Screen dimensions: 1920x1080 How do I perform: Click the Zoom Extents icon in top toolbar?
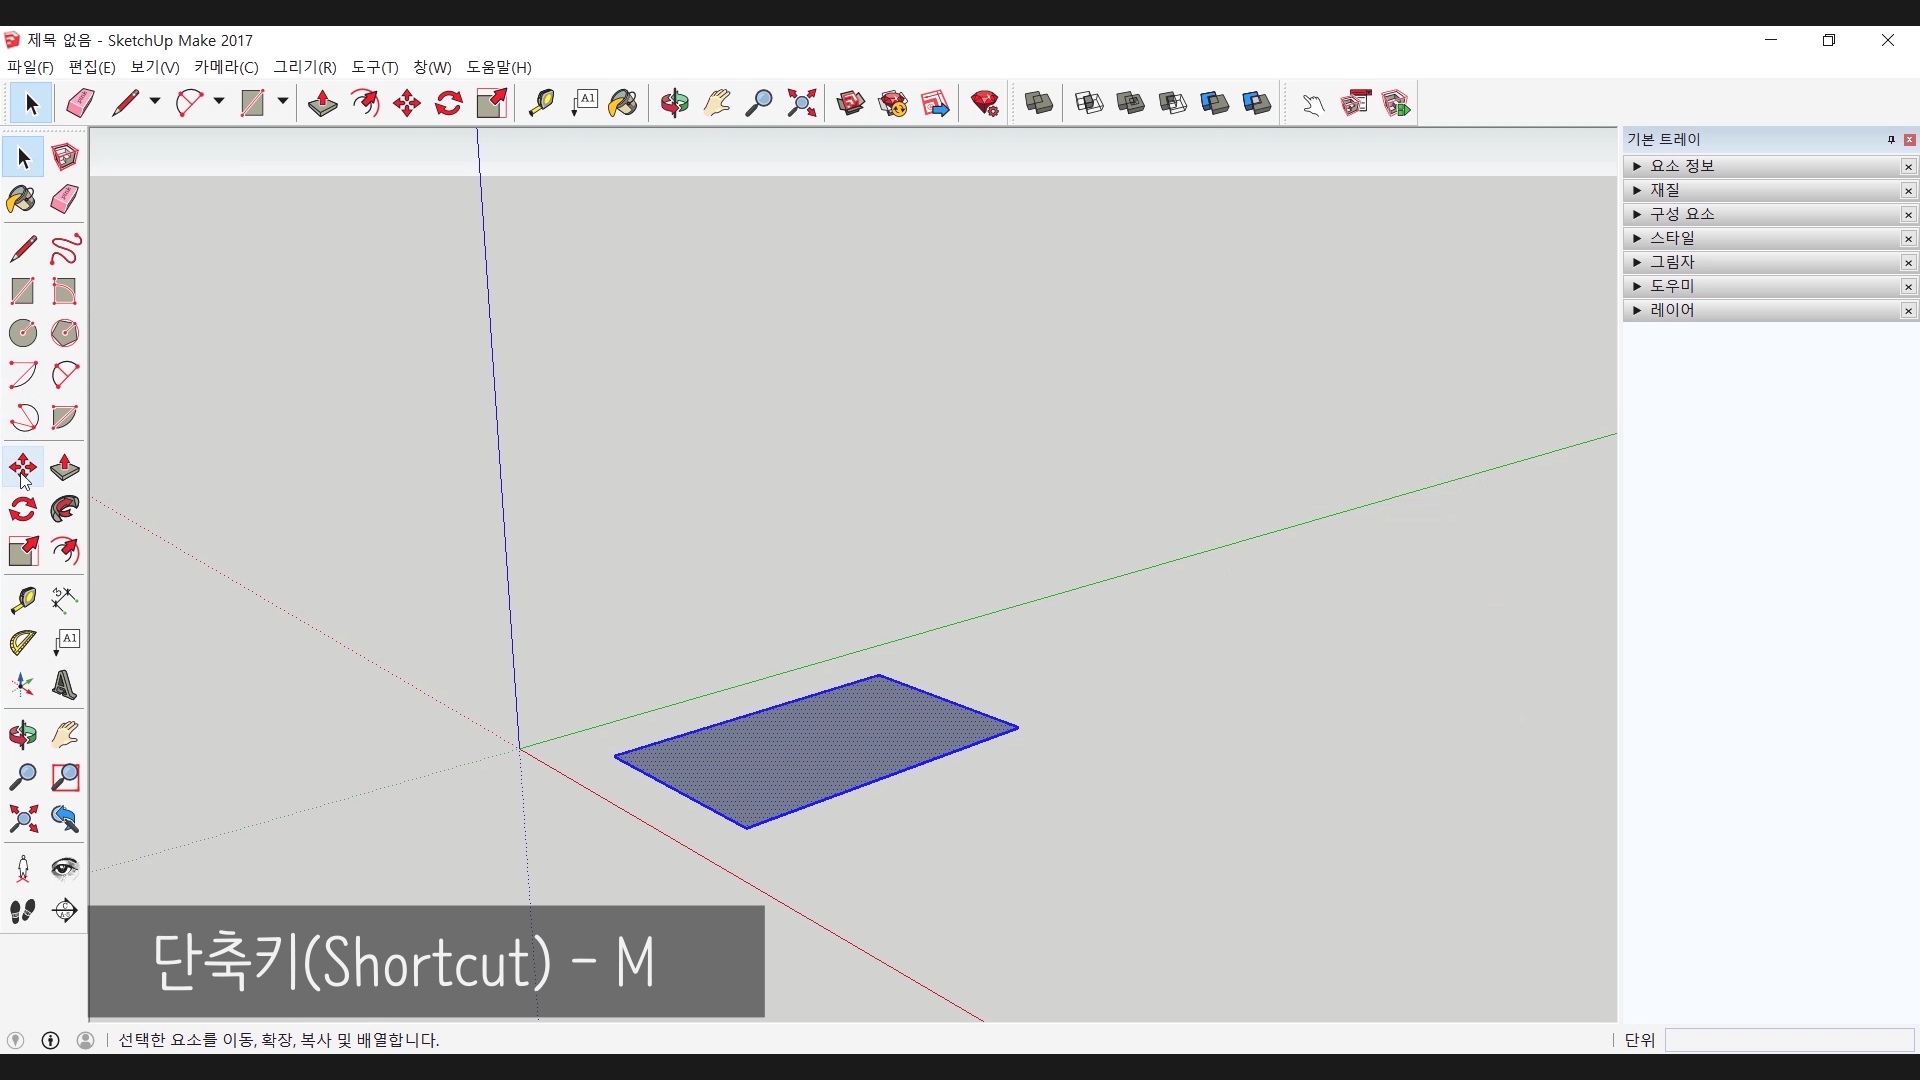coord(801,103)
